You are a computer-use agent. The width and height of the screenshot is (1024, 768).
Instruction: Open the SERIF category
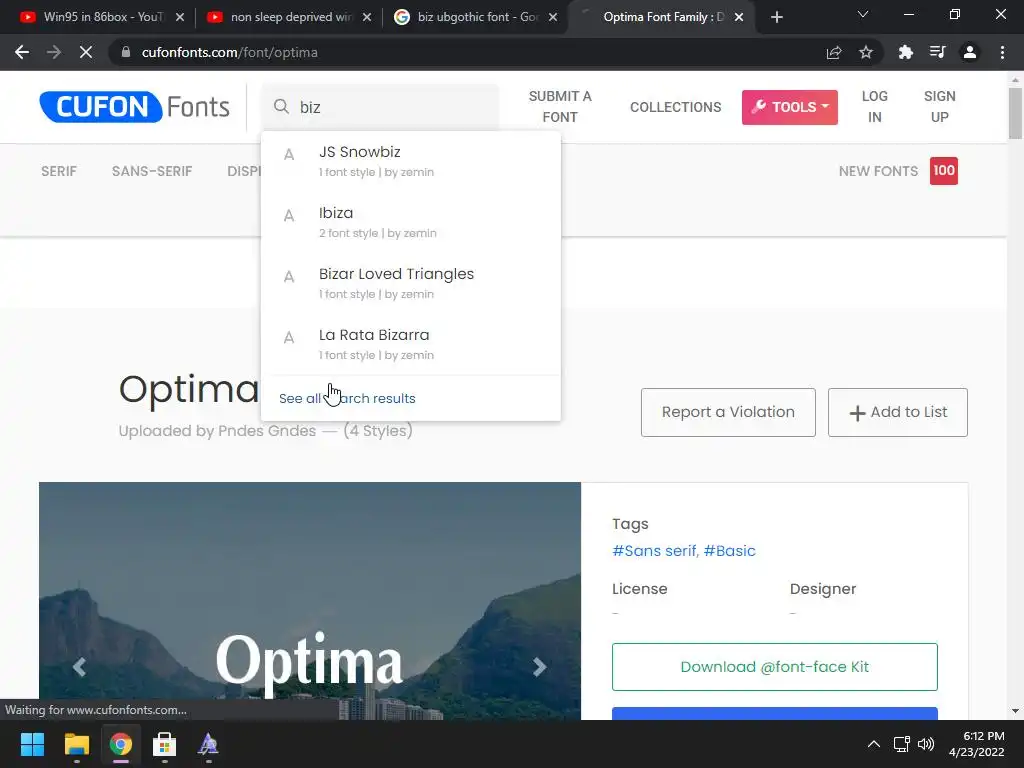[59, 171]
